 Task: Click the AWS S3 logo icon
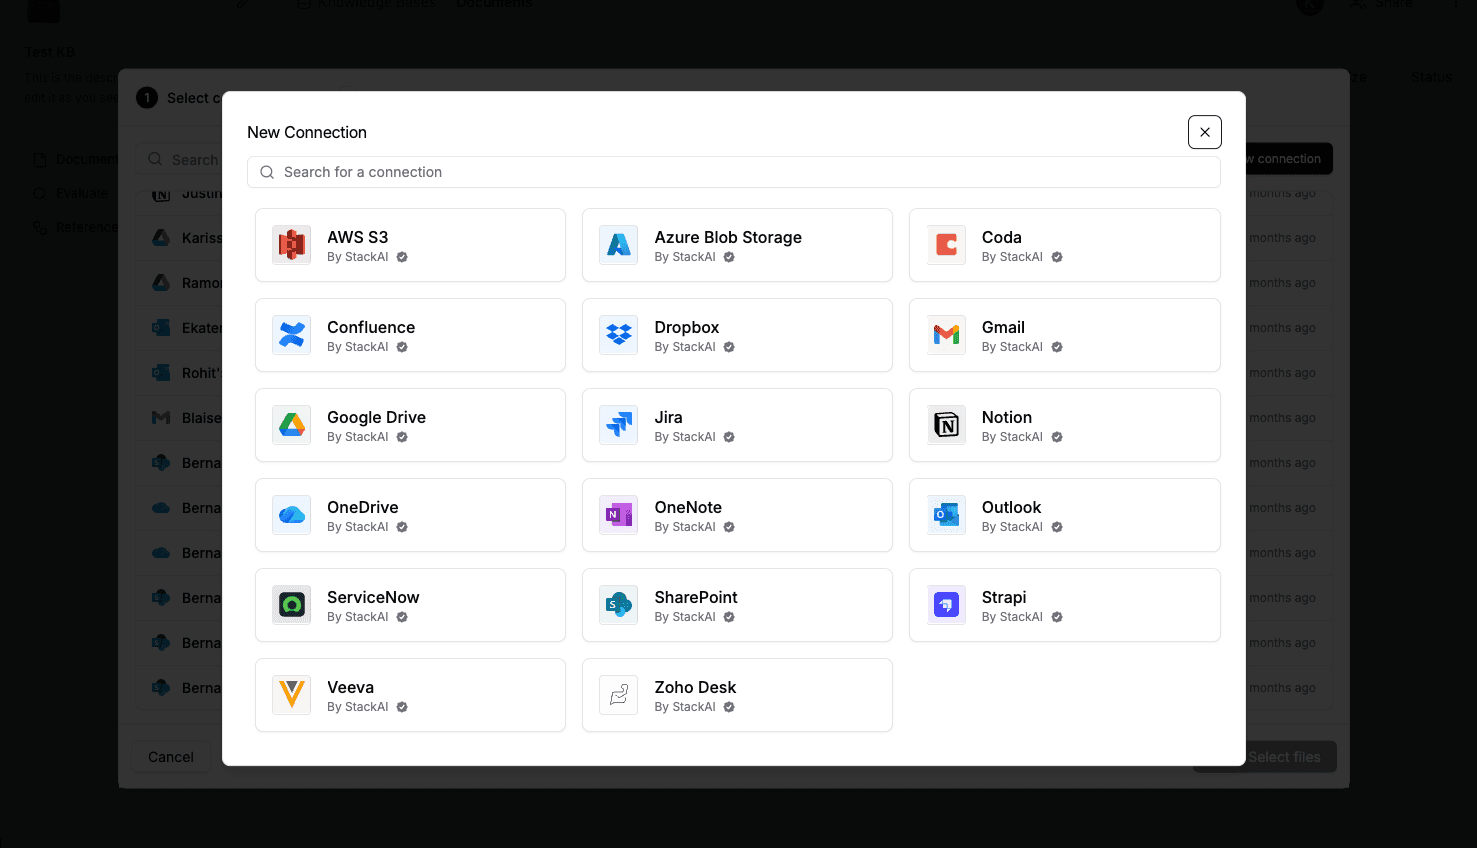click(292, 245)
